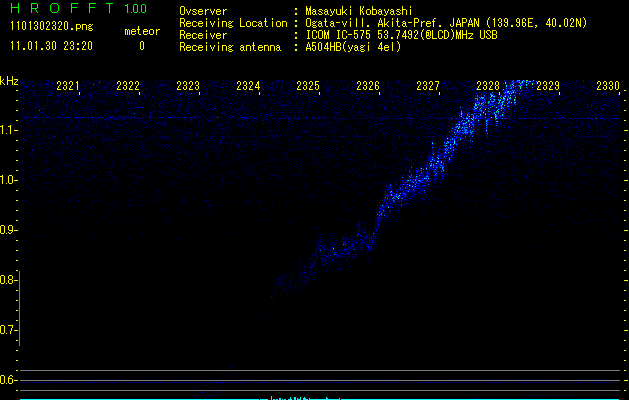Click the Receiving Location label
The width and height of the screenshot is (629, 400).
(233, 23)
